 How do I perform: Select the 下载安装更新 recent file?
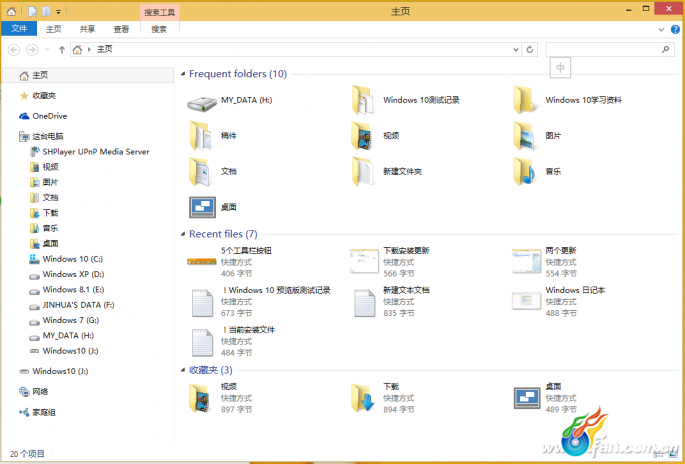pos(390,262)
